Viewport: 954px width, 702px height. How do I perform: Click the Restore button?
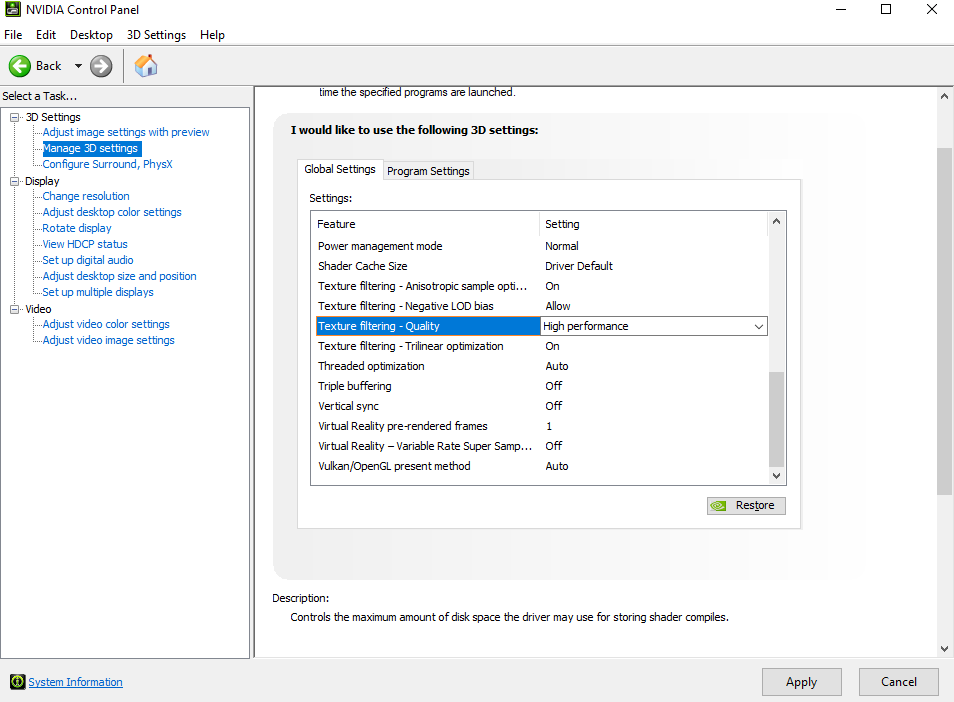pyautogui.click(x=746, y=506)
